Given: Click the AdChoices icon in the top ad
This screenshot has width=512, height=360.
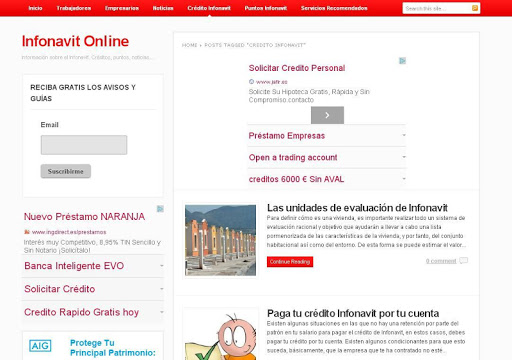Looking at the screenshot, I should point(403,61).
